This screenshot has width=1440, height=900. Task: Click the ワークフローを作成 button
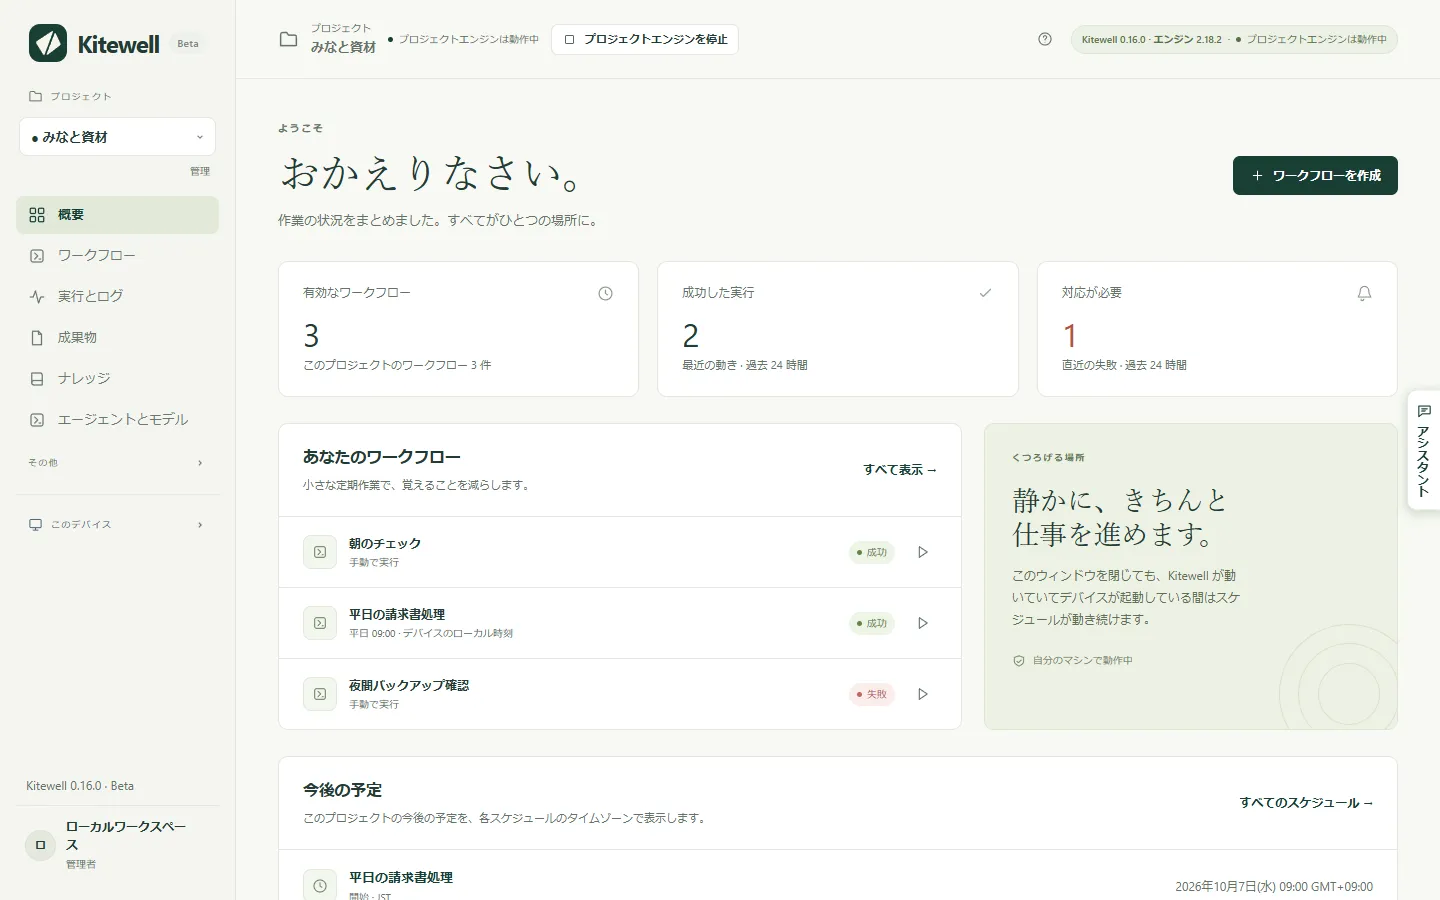1315,175
